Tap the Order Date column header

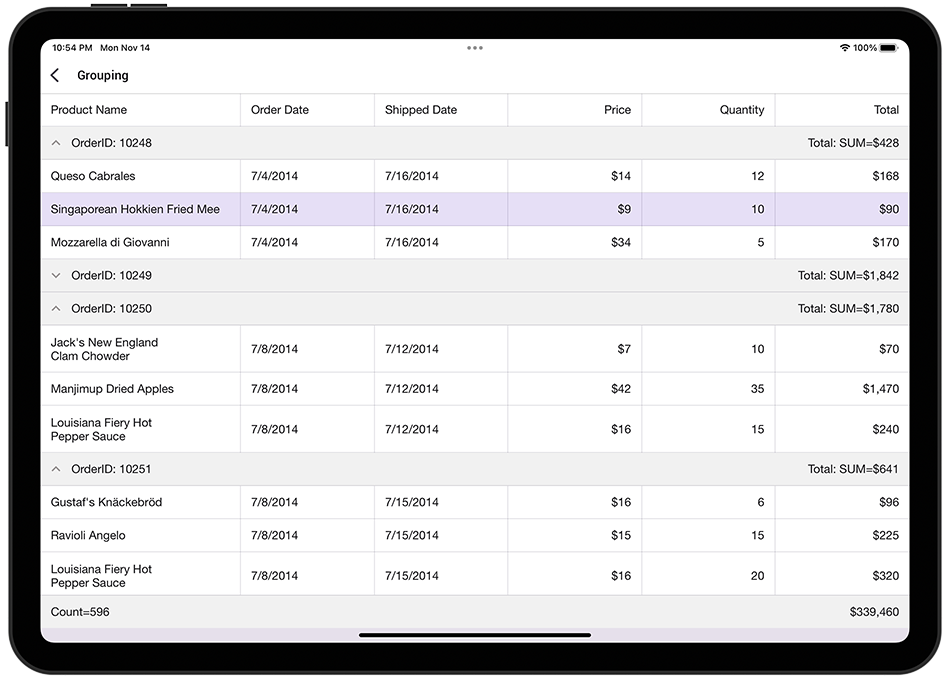click(x=280, y=109)
